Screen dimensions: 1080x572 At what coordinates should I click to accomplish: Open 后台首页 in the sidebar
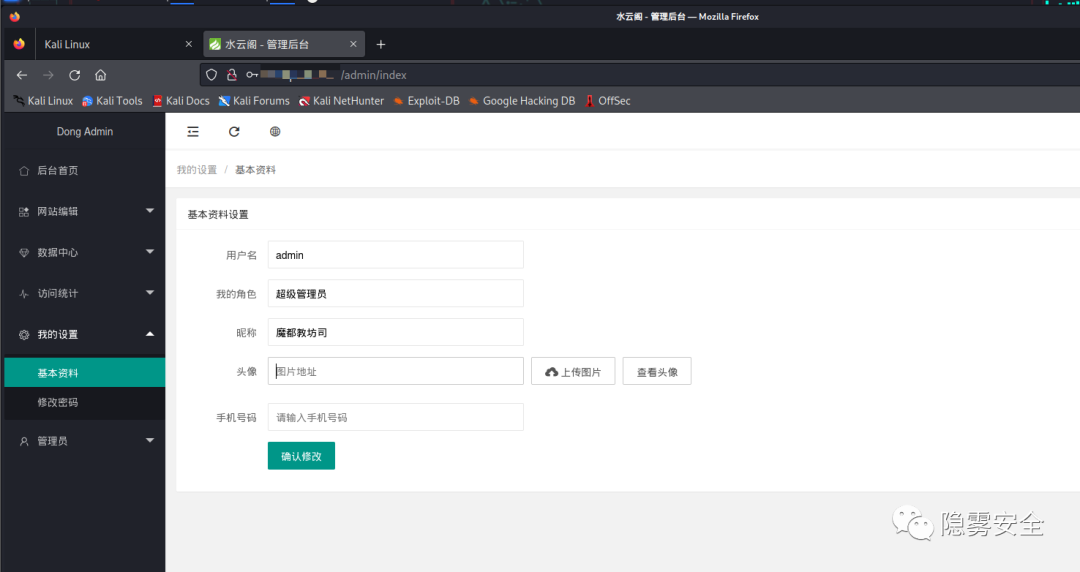click(84, 170)
